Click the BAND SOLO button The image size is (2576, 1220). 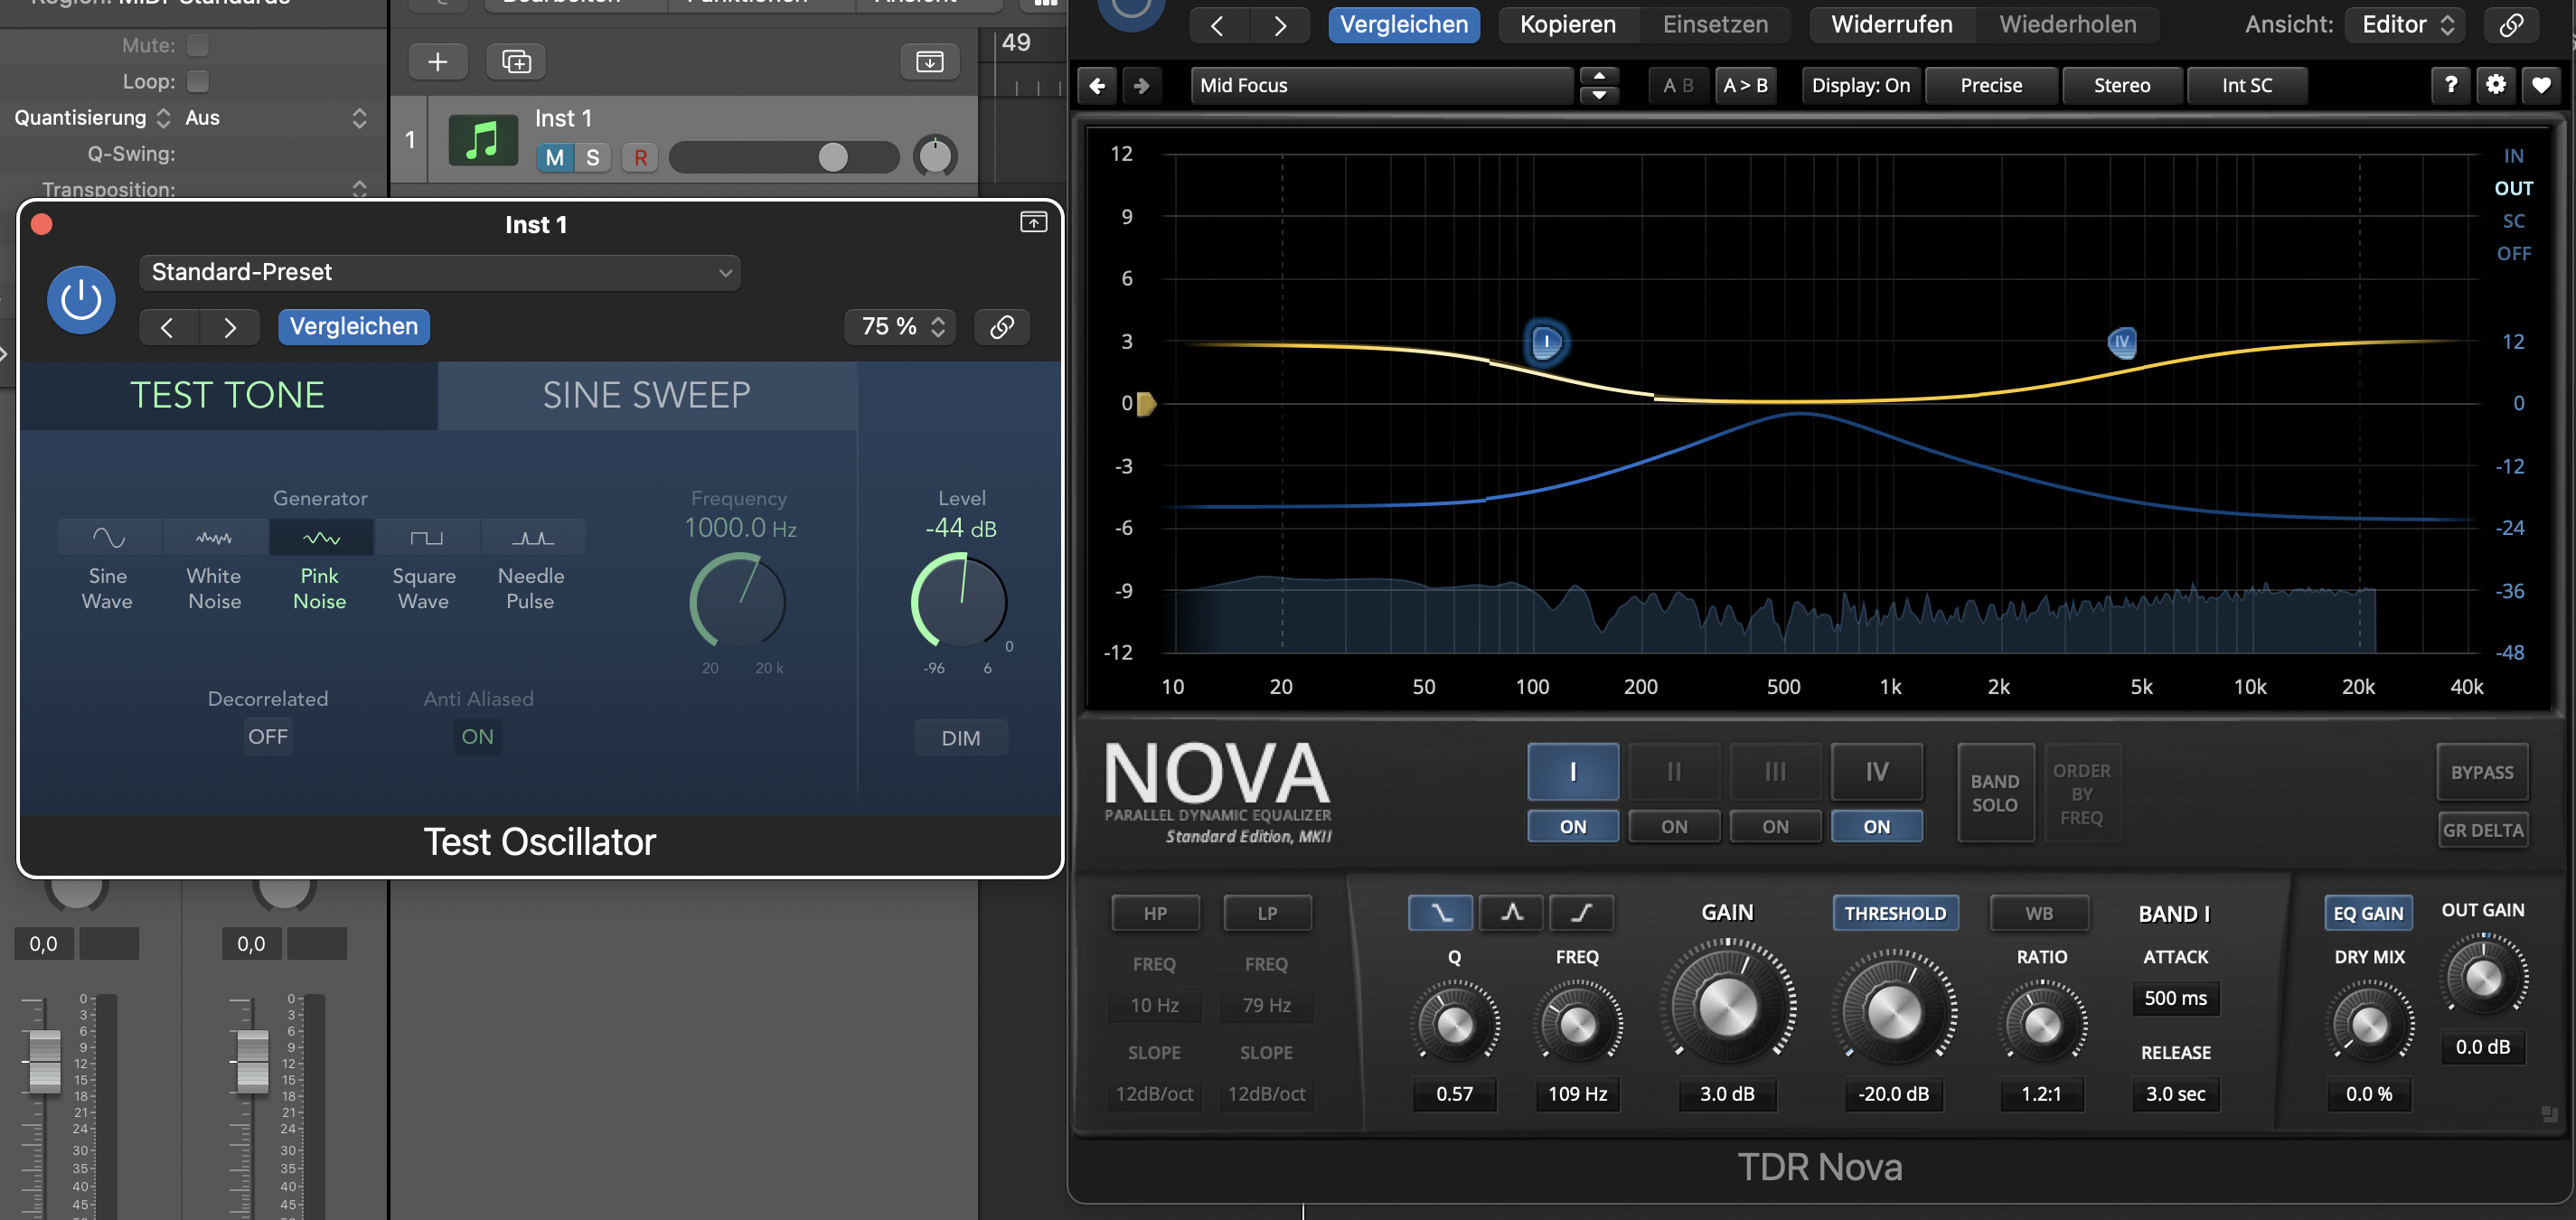point(1995,792)
